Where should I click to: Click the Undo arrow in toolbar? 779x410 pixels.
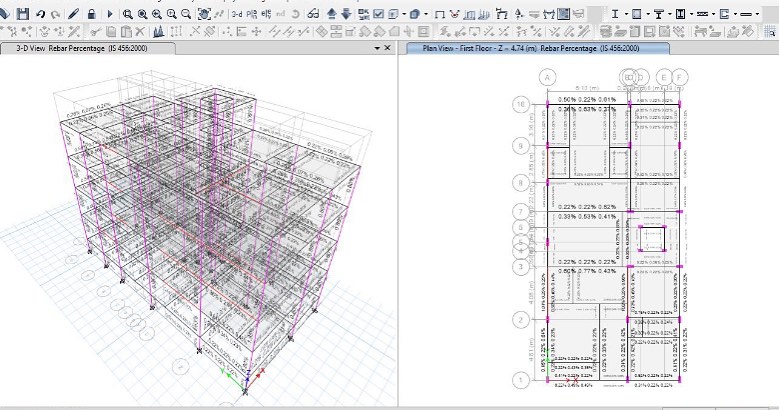[41, 14]
